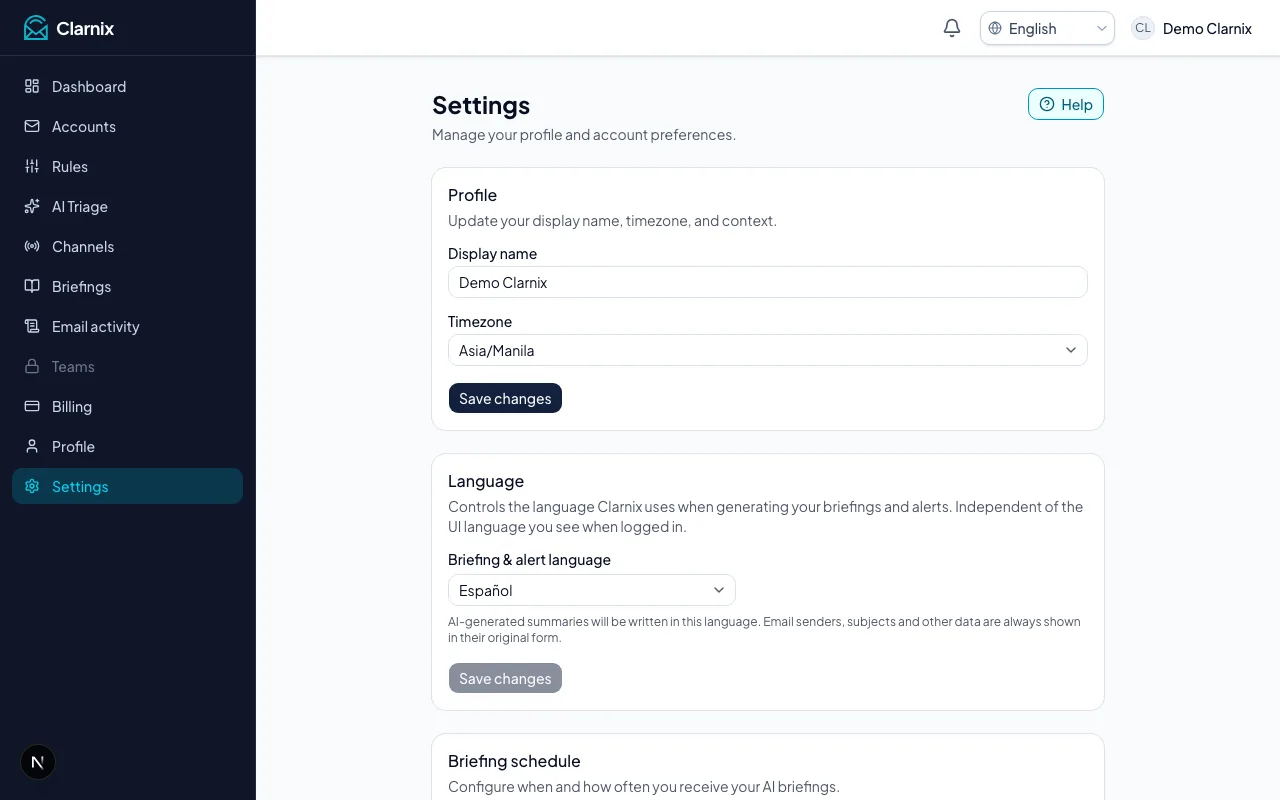Click the Settings page heading
The width and height of the screenshot is (1280, 800).
click(481, 105)
